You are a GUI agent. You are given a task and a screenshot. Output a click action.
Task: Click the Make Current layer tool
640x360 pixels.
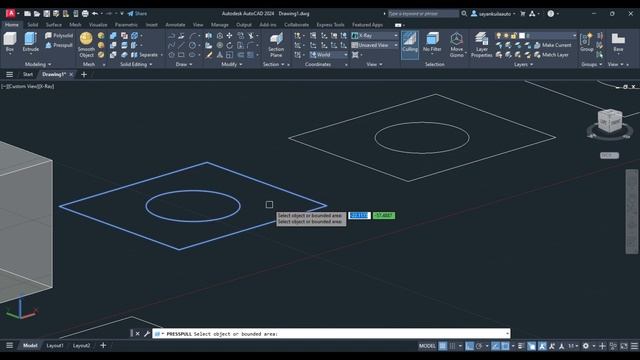[553, 45]
